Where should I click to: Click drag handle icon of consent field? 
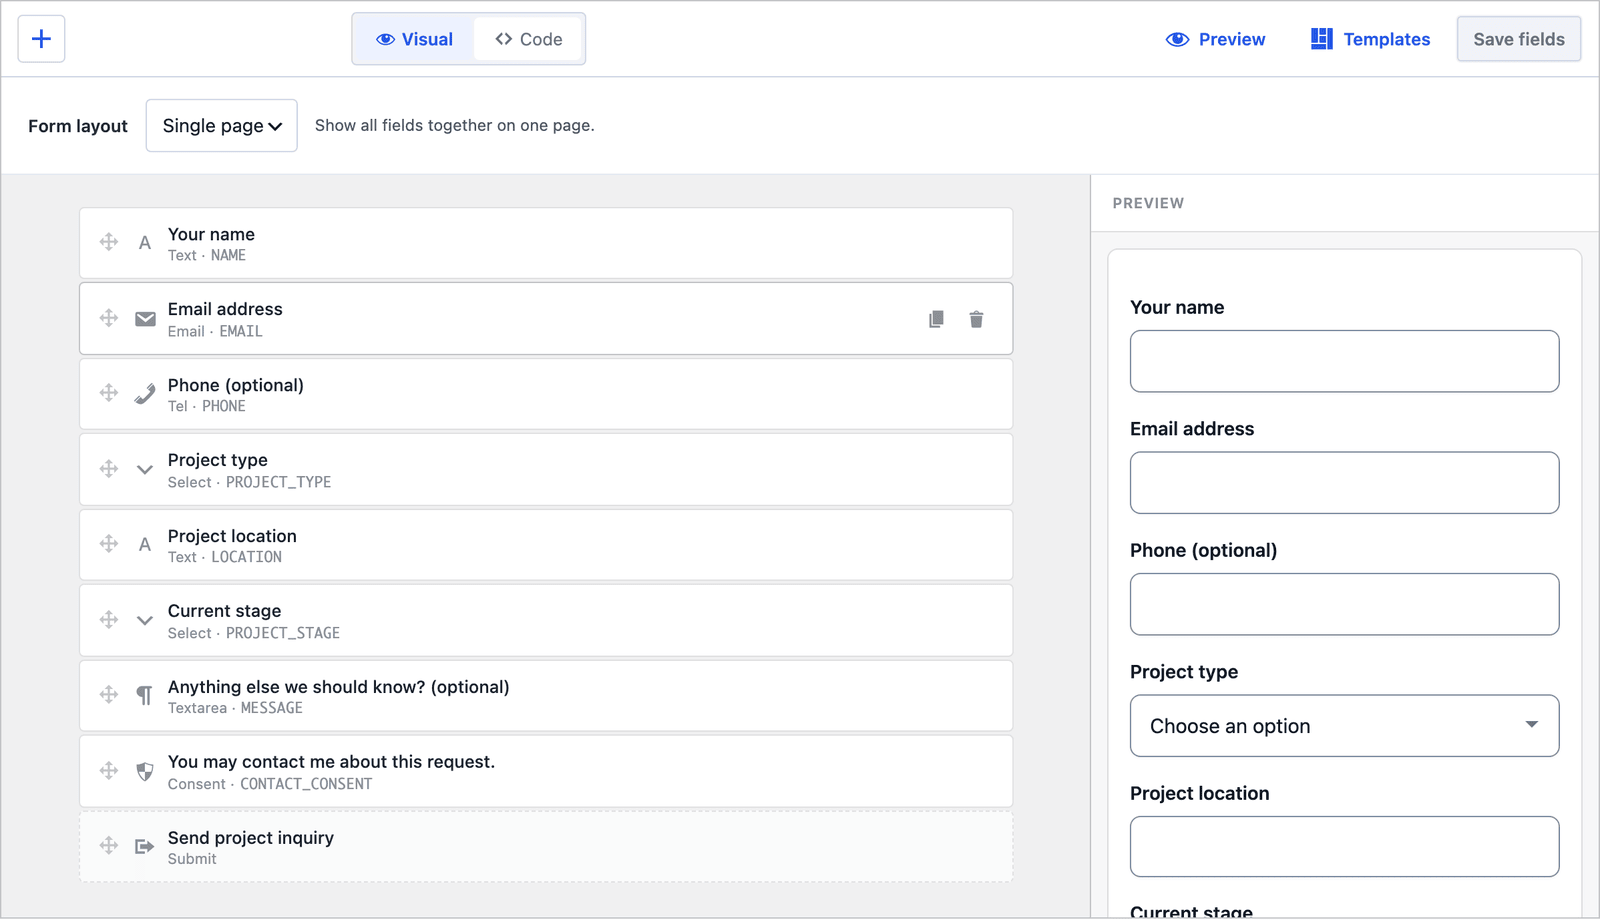click(109, 771)
